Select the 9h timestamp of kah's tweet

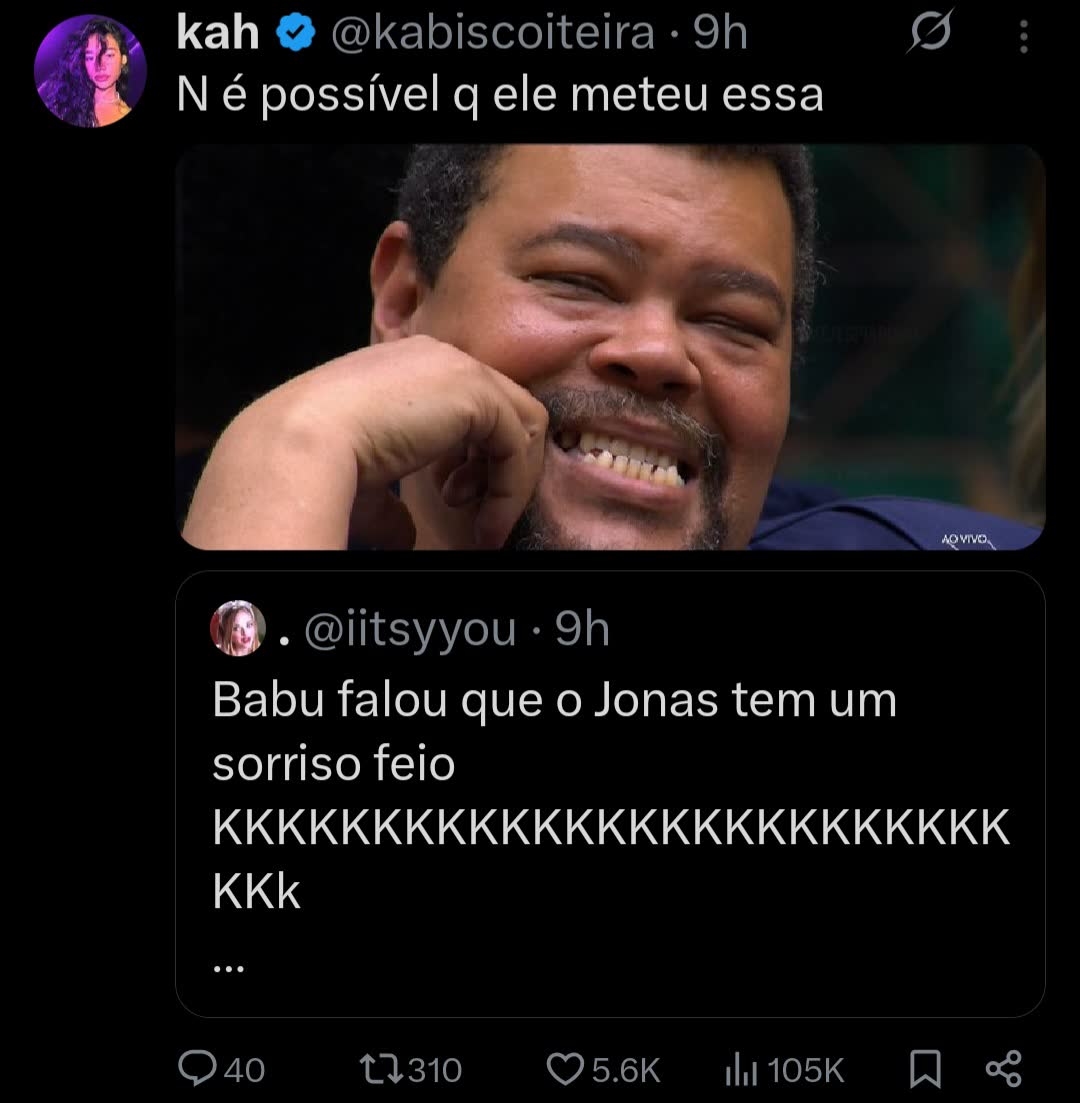point(720,33)
